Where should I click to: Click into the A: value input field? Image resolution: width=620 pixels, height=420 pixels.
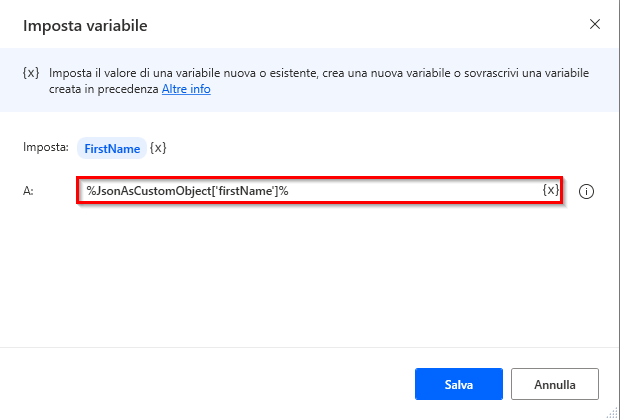click(x=319, y=191)
